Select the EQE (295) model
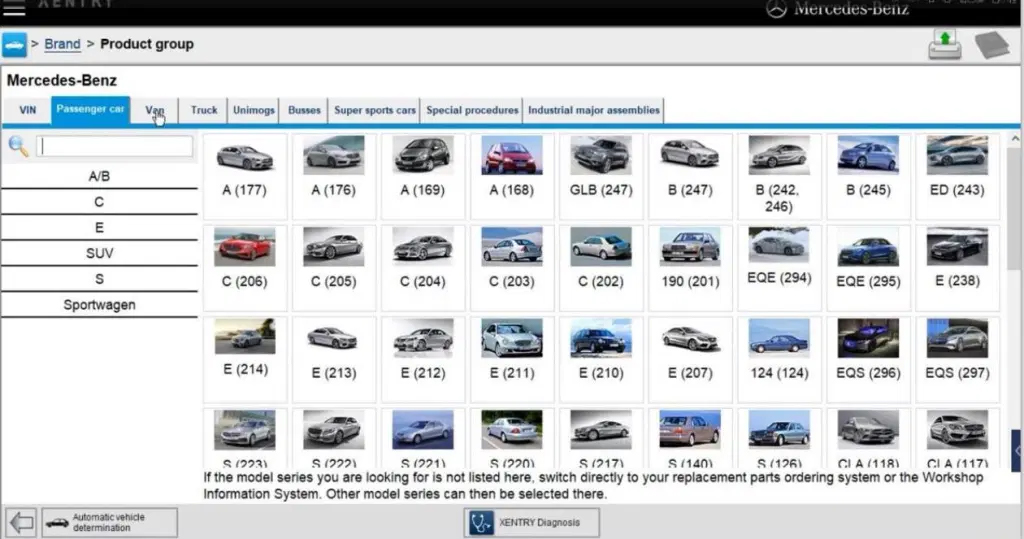The height and width of the screenshot is (539, 1024). 868,267
